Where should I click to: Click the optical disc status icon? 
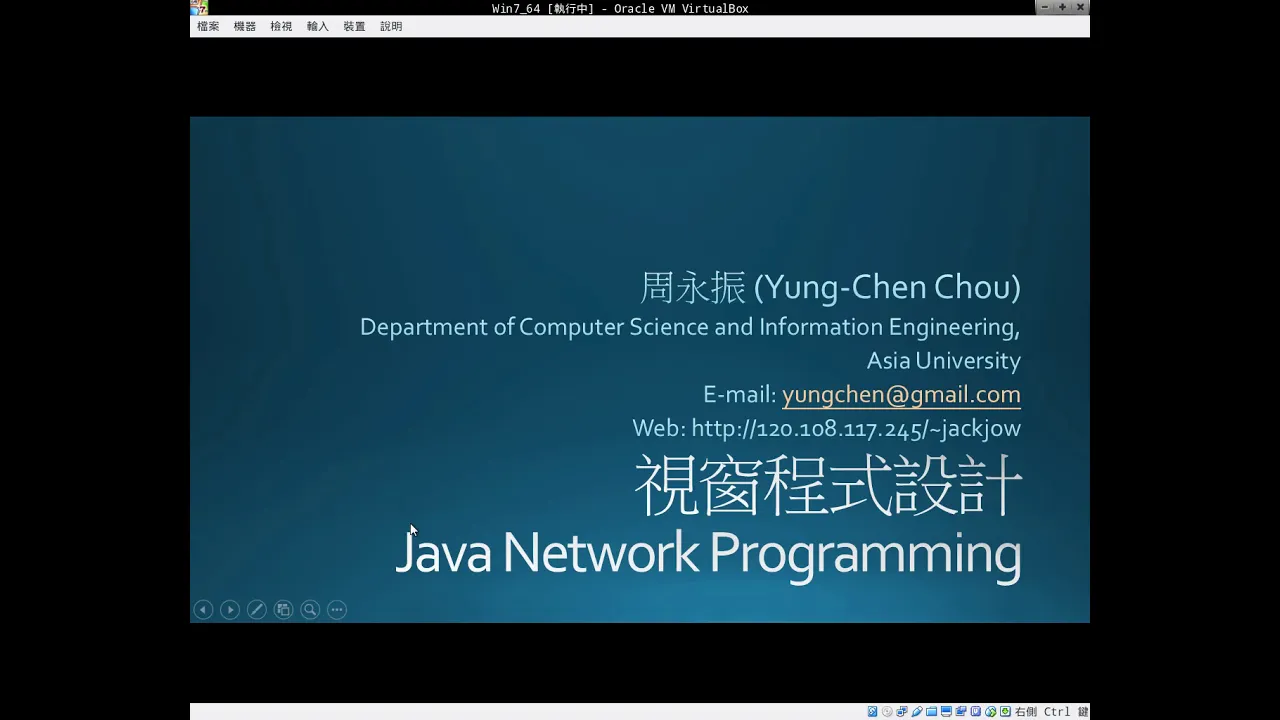tap(887, 712)
